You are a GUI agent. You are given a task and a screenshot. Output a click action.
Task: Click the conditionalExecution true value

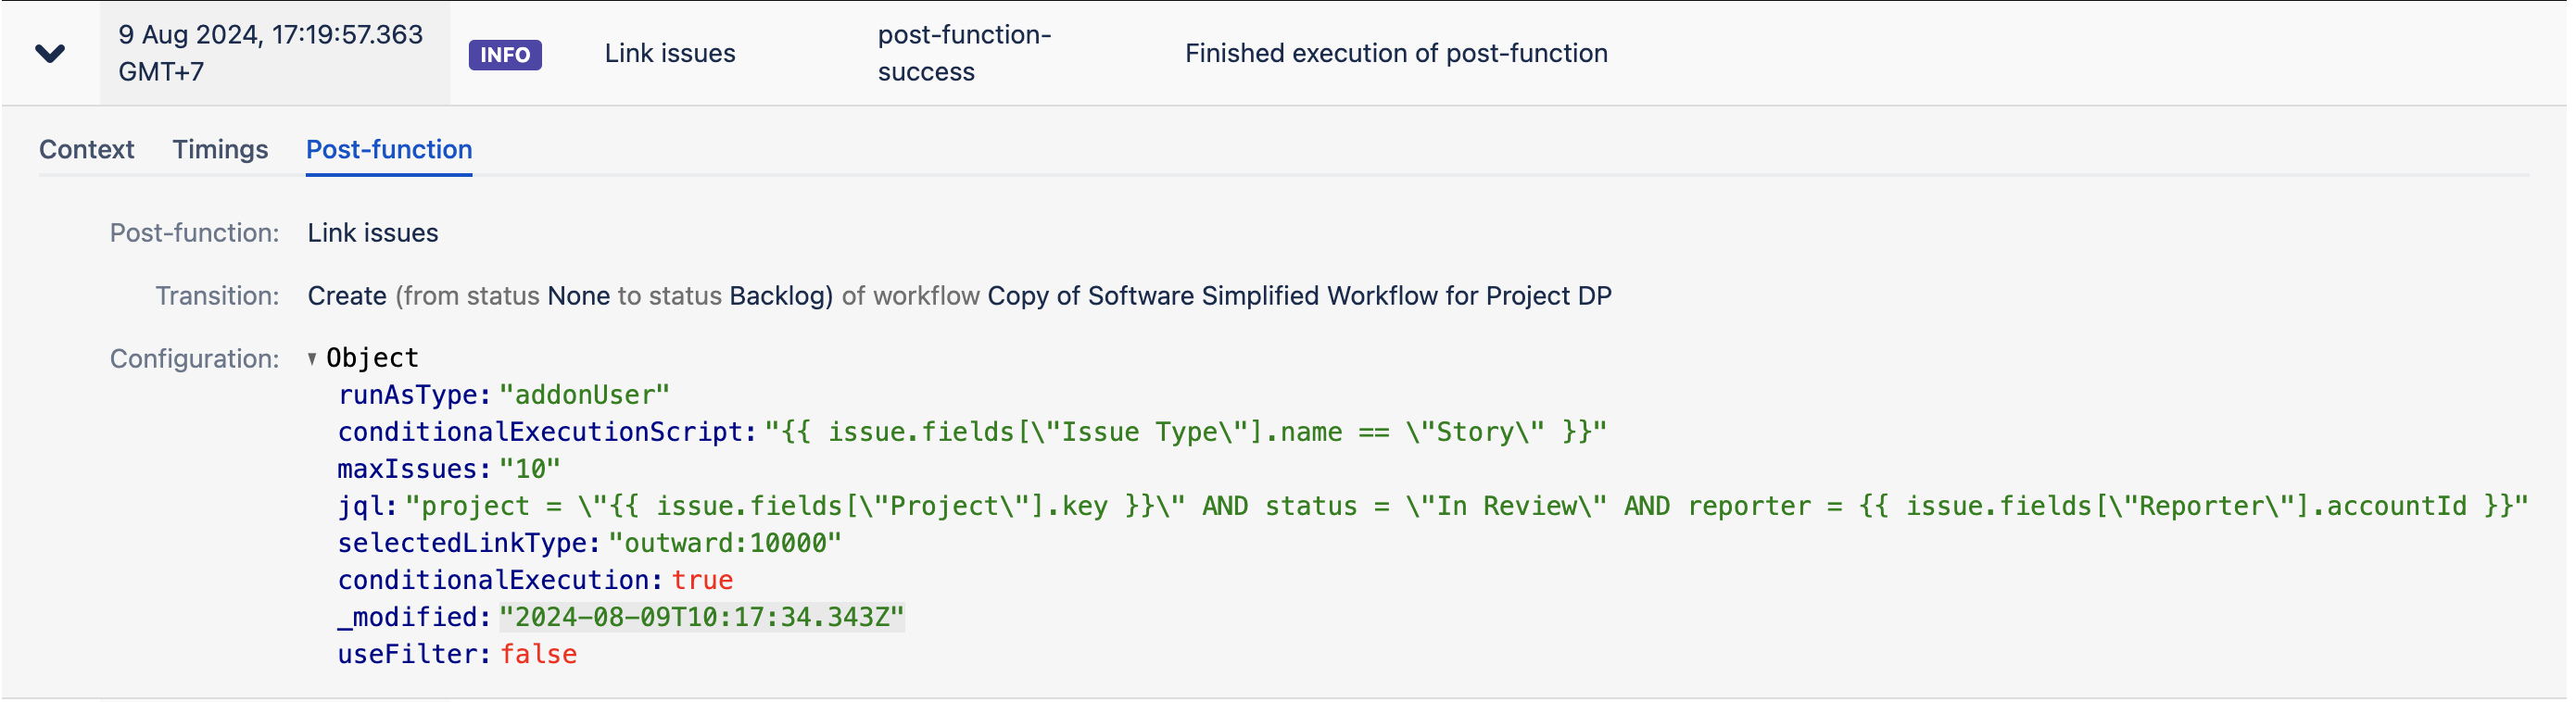[x=702, y=580]
